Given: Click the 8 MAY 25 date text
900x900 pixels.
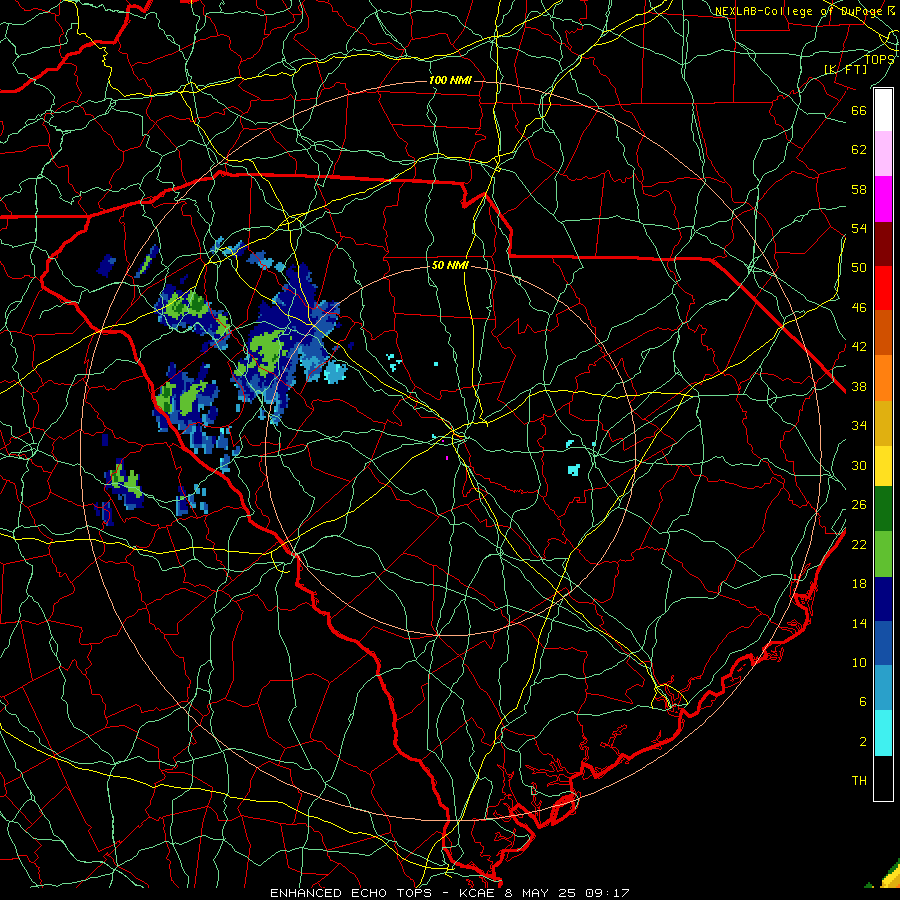Looking at the screenshot, I should [540, 893].
